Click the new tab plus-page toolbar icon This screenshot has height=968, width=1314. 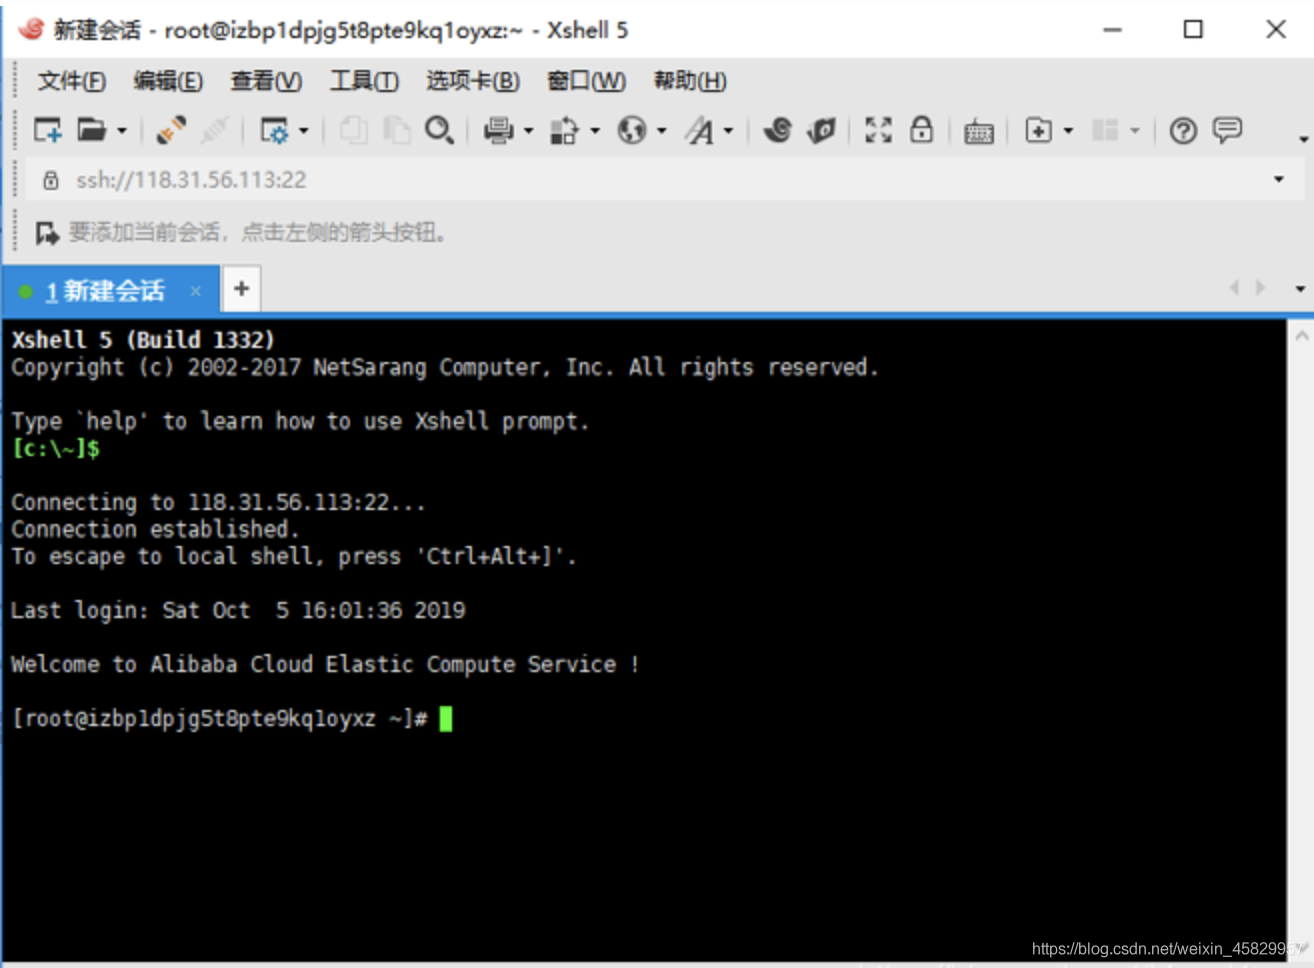(1038, 130)
